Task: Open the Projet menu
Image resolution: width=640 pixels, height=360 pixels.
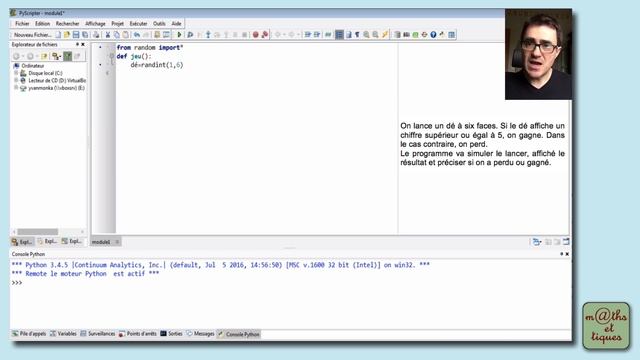Action: pyautogui.click(x=117, y=24)
